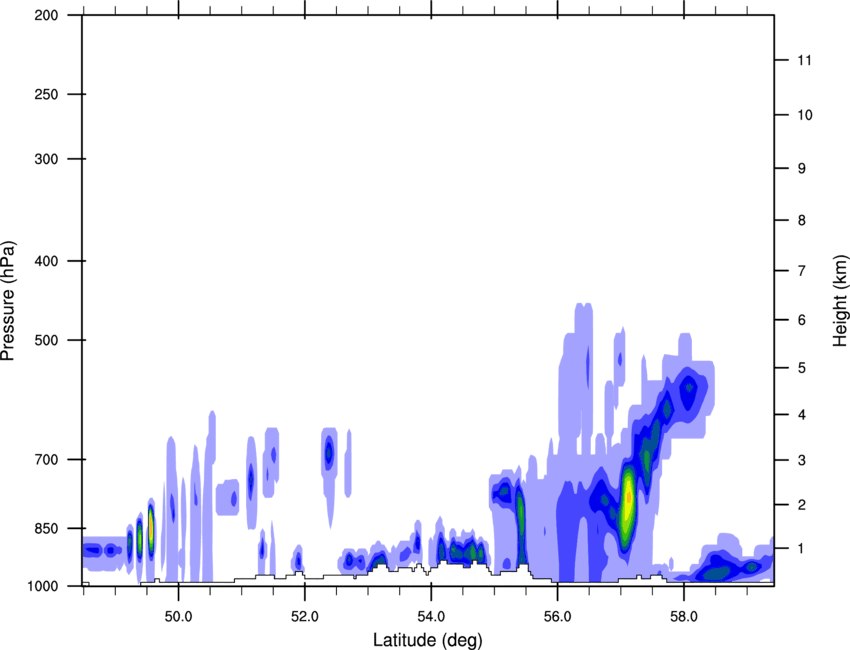Click height tick label 3
Image resolution: width=850 pixels, height=650 pixels.
(x=801, y=460)
